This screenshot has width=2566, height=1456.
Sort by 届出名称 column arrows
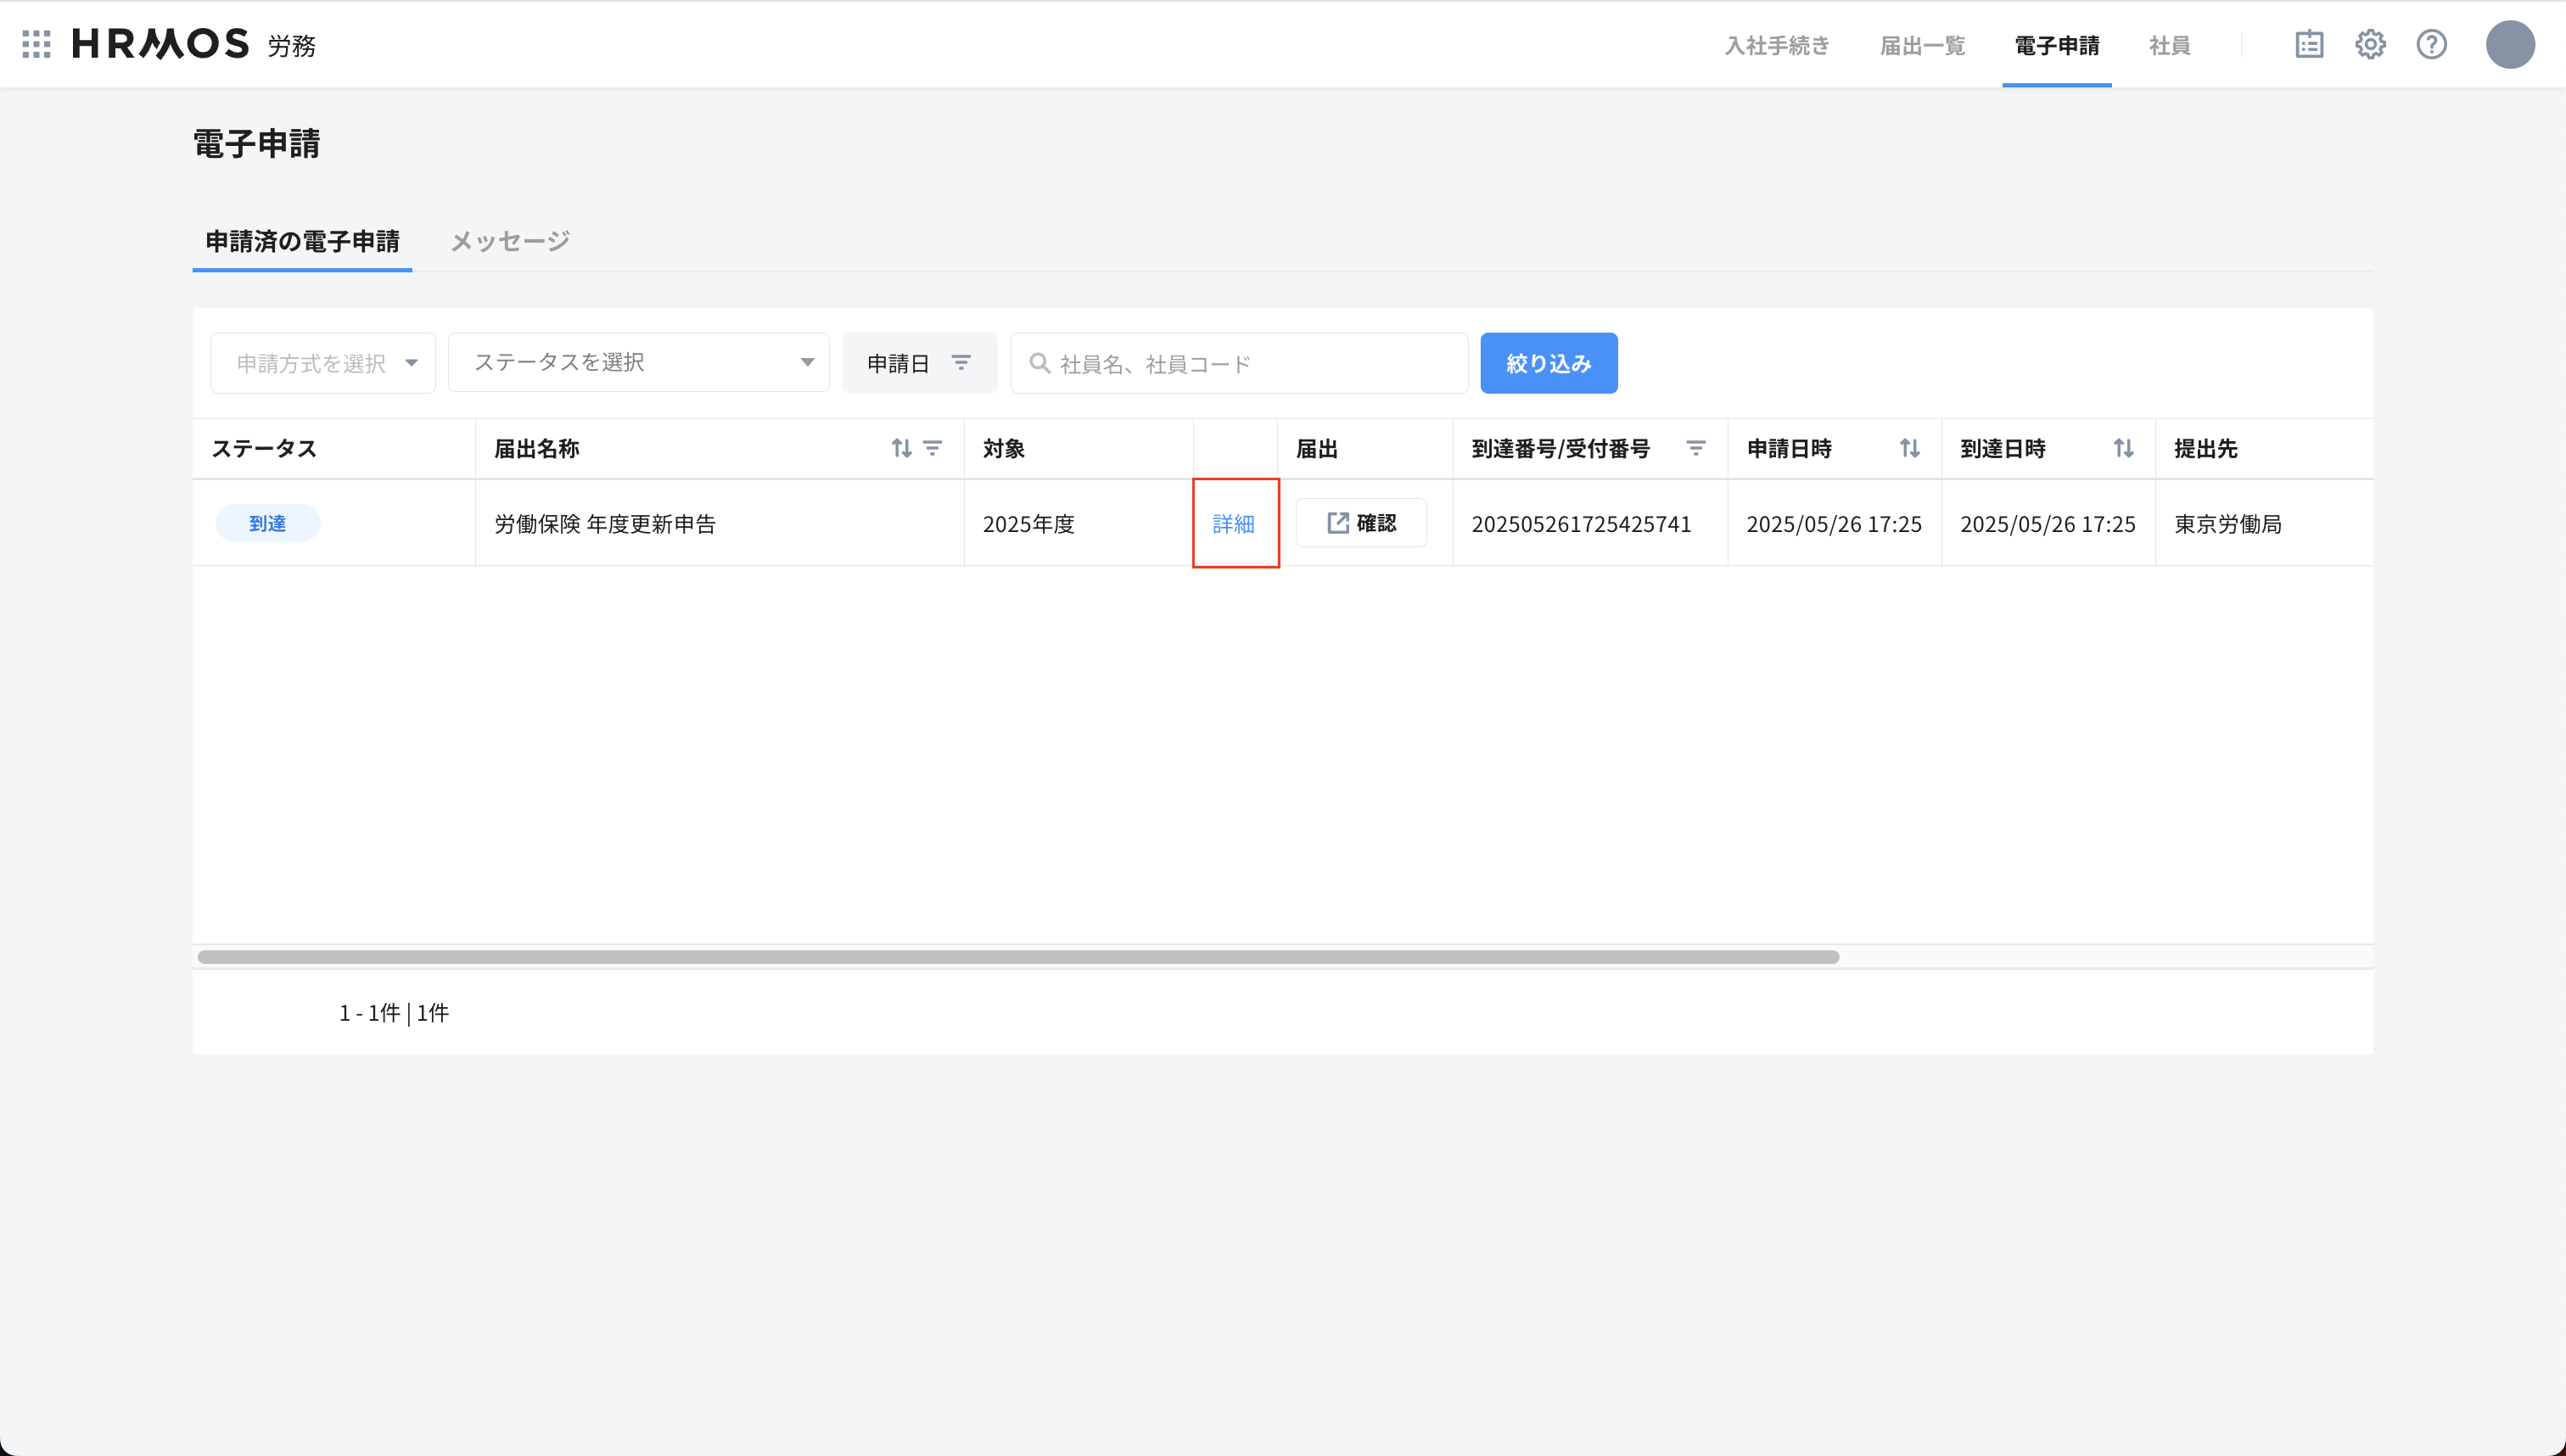(901, 448)
